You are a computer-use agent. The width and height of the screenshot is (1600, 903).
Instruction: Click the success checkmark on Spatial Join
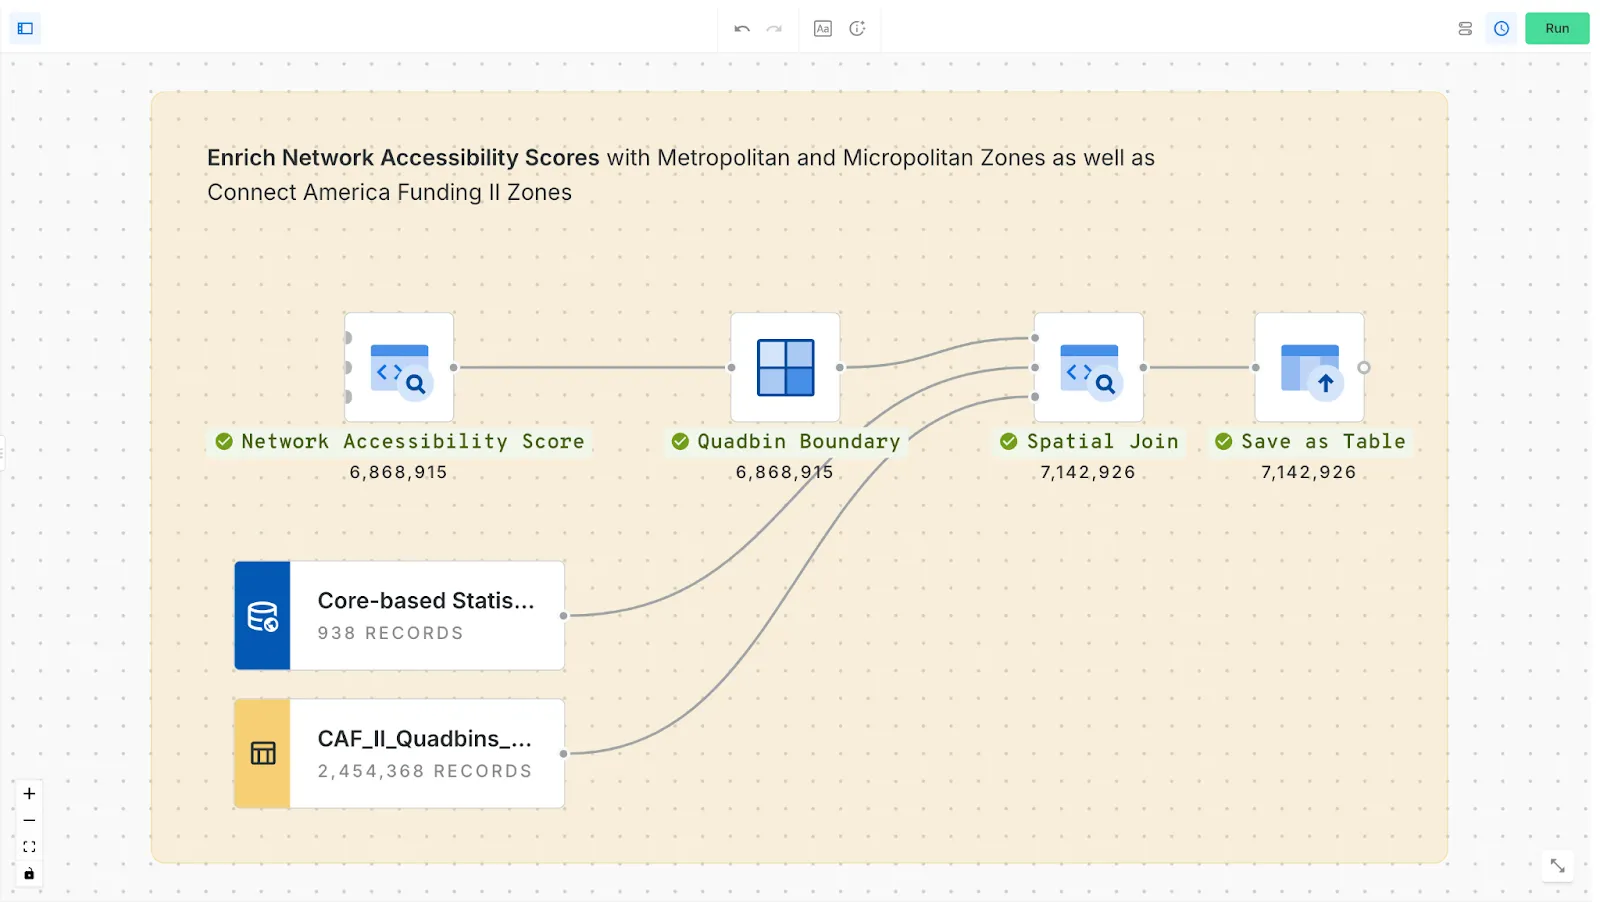(x=1008, y=441)
